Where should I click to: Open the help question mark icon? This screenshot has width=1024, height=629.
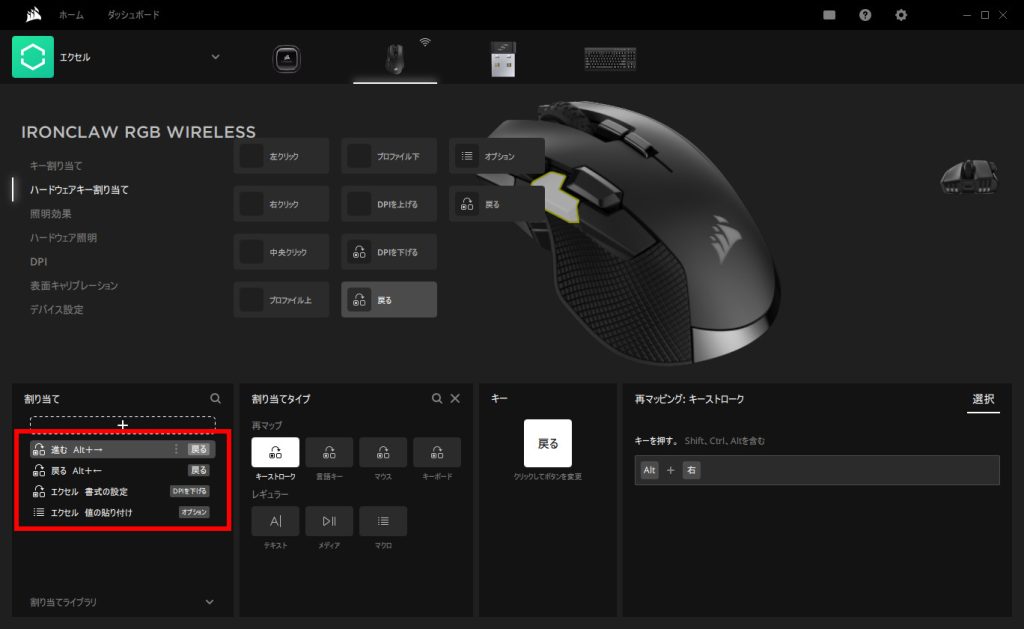coord(865,15)
